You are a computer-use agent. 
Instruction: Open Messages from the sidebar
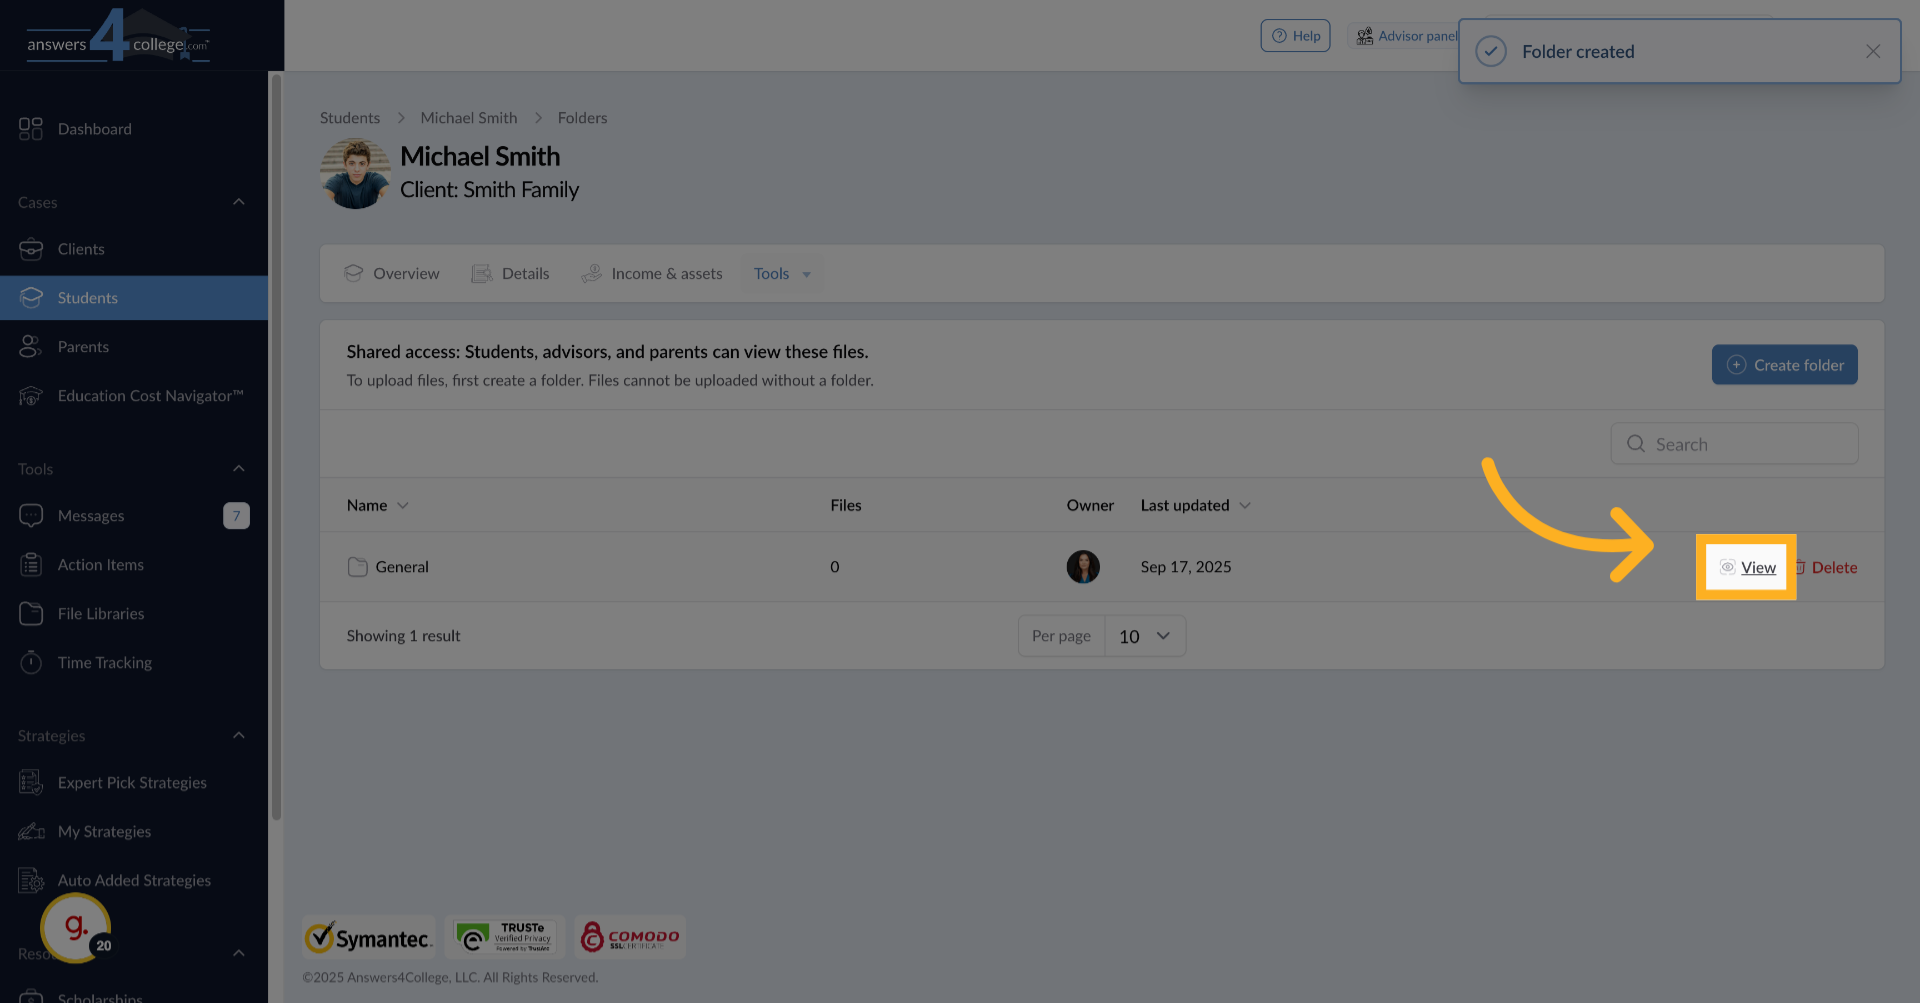(x=91, y=516)
